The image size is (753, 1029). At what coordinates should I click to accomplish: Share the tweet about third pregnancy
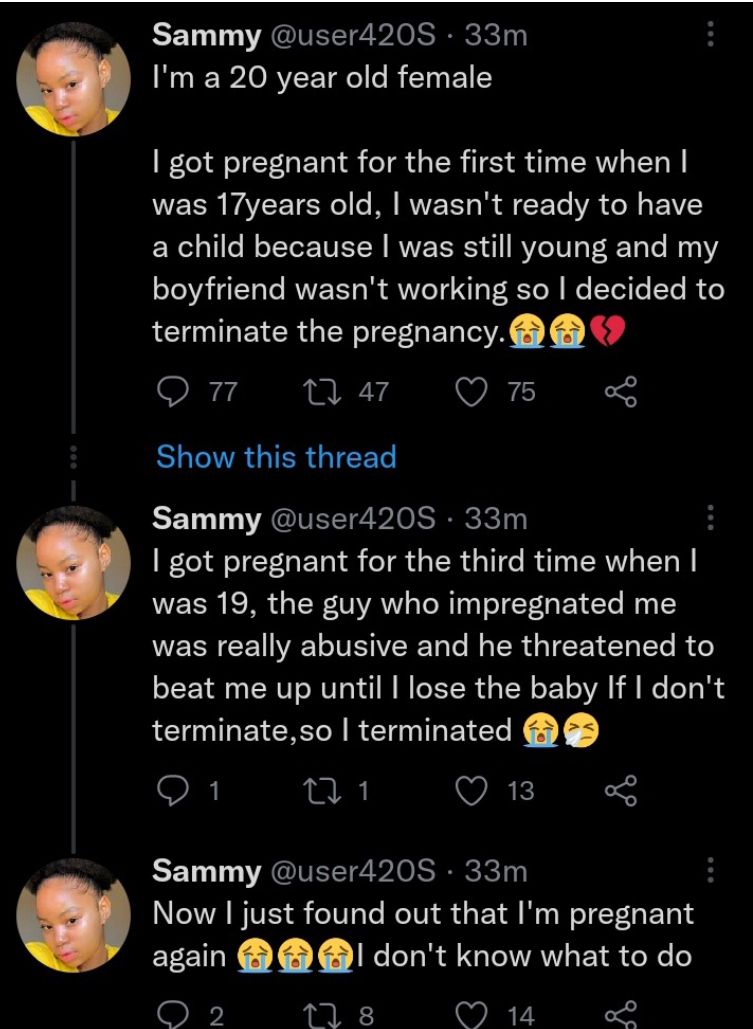click(x=621, y=791)
